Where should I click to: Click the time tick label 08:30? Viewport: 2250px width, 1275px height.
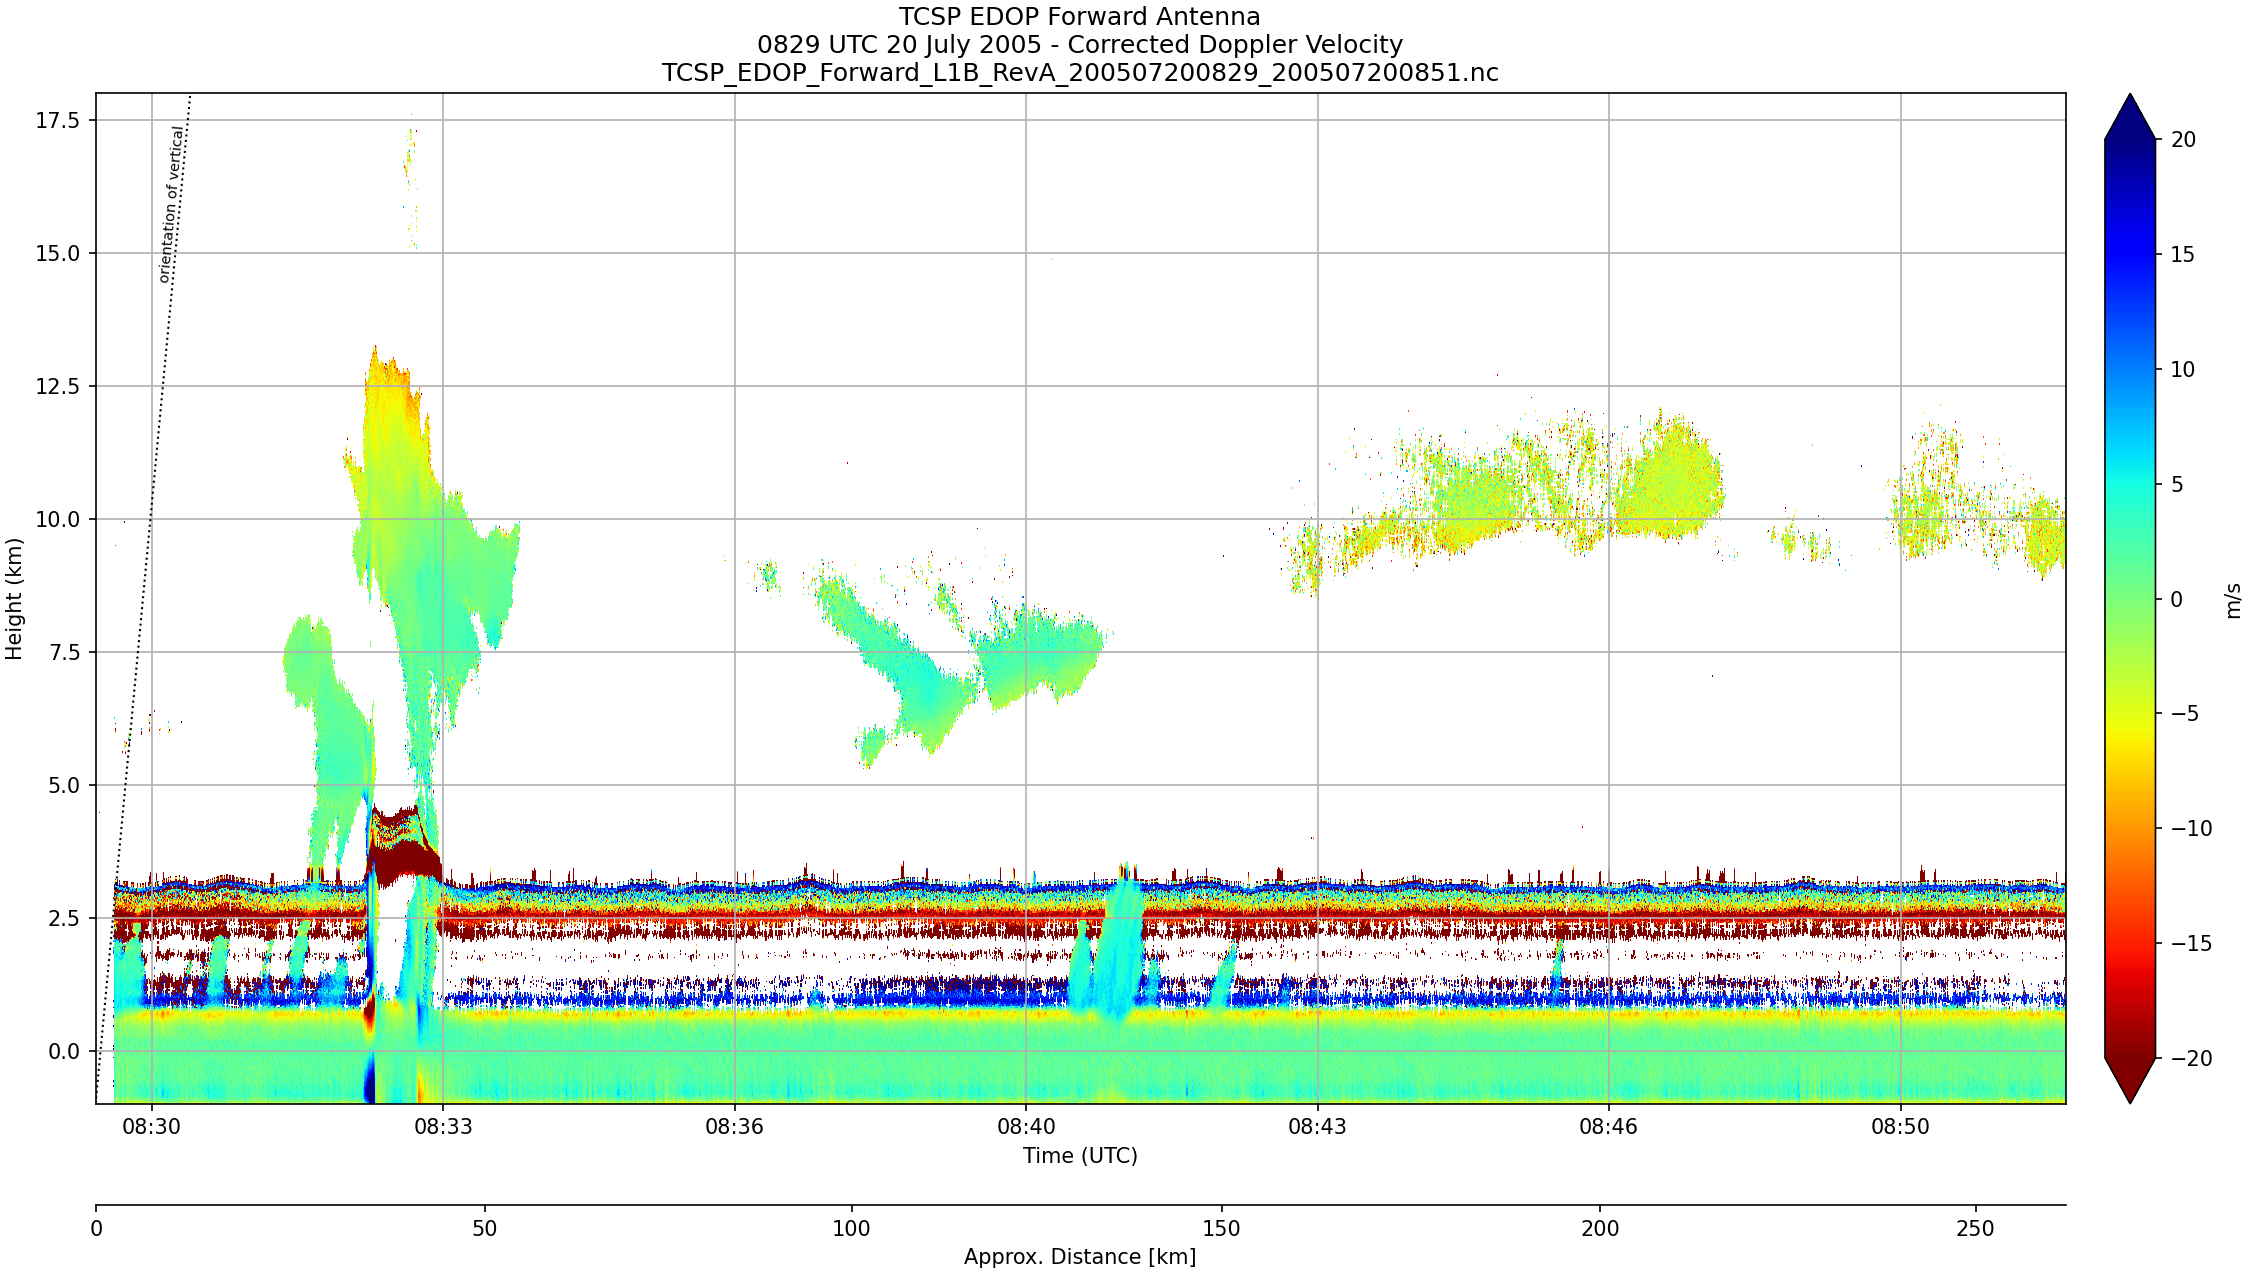tap(152, 1127)
